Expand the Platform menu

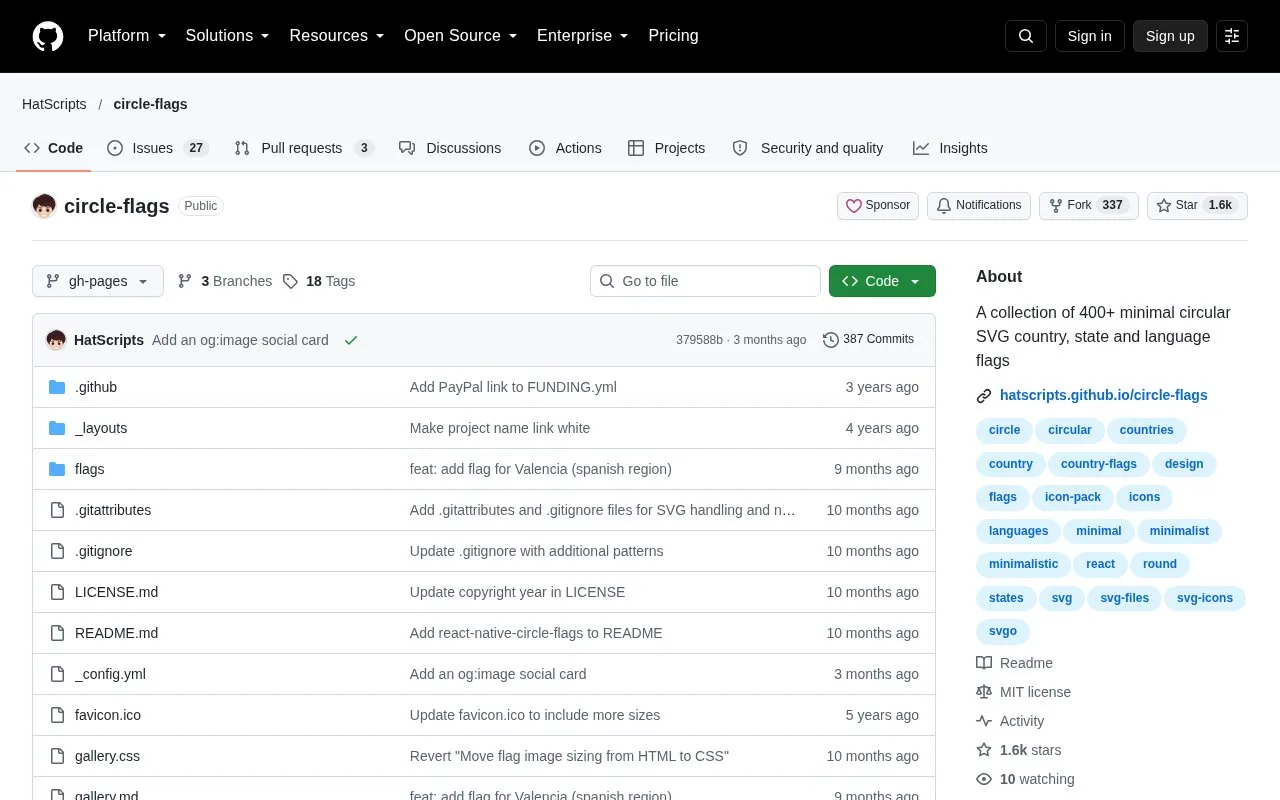[127, 36]
